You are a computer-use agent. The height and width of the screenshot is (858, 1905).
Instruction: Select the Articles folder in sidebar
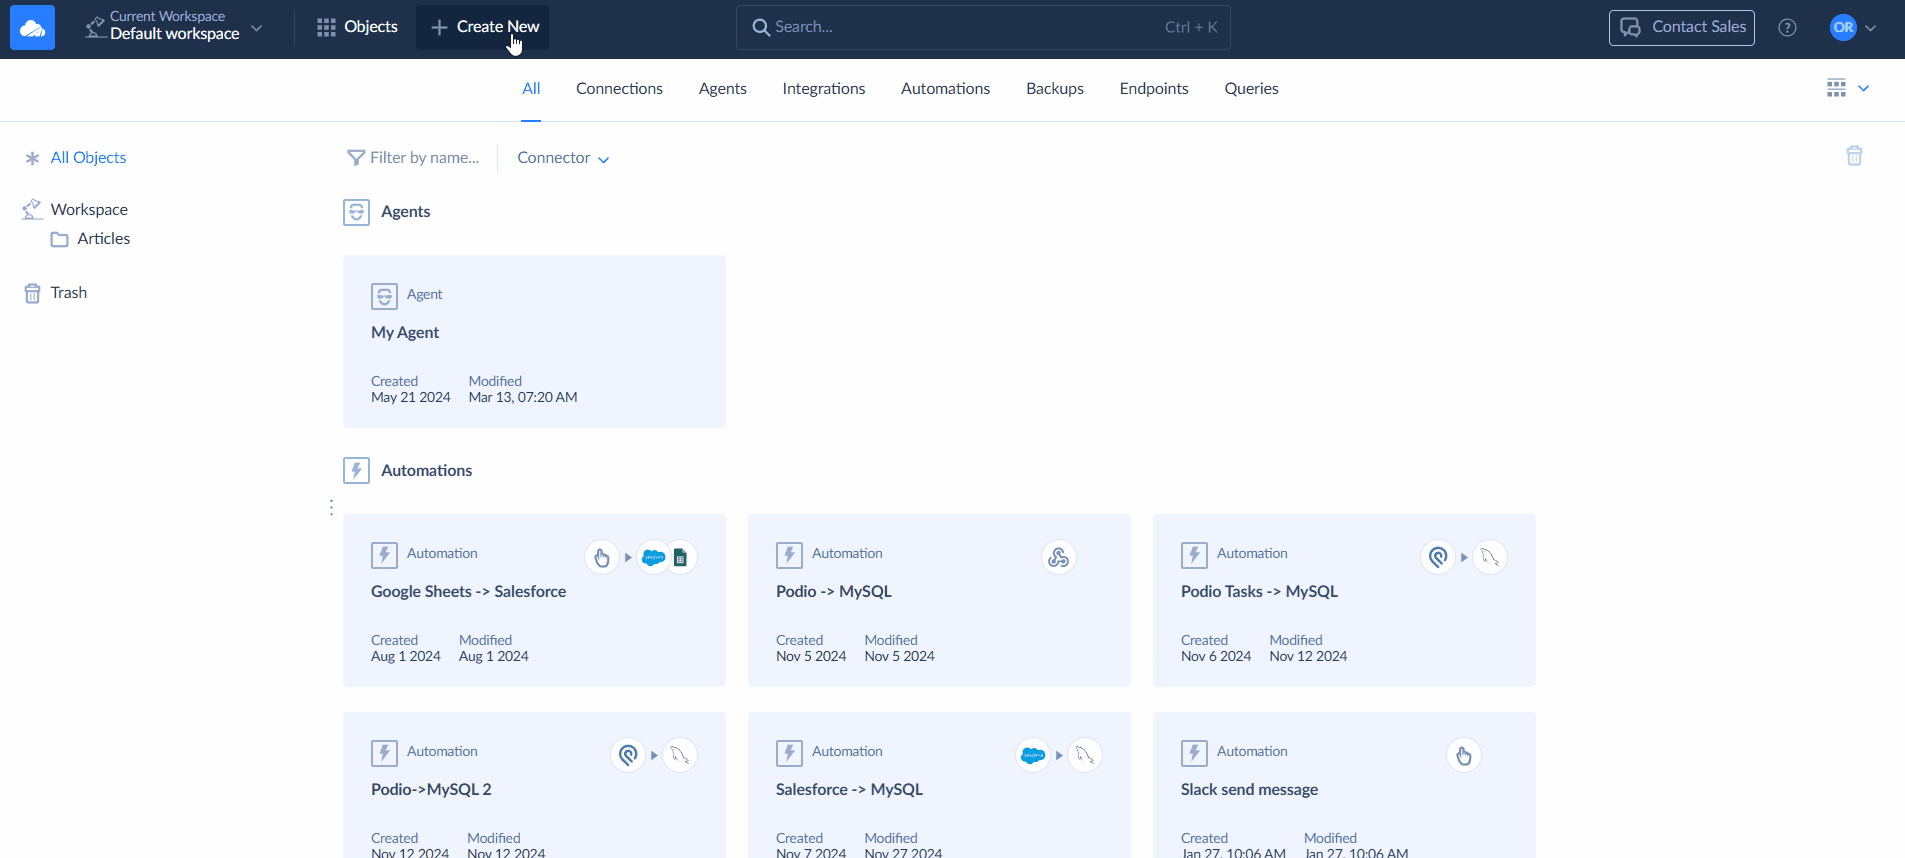pos(103,239)
